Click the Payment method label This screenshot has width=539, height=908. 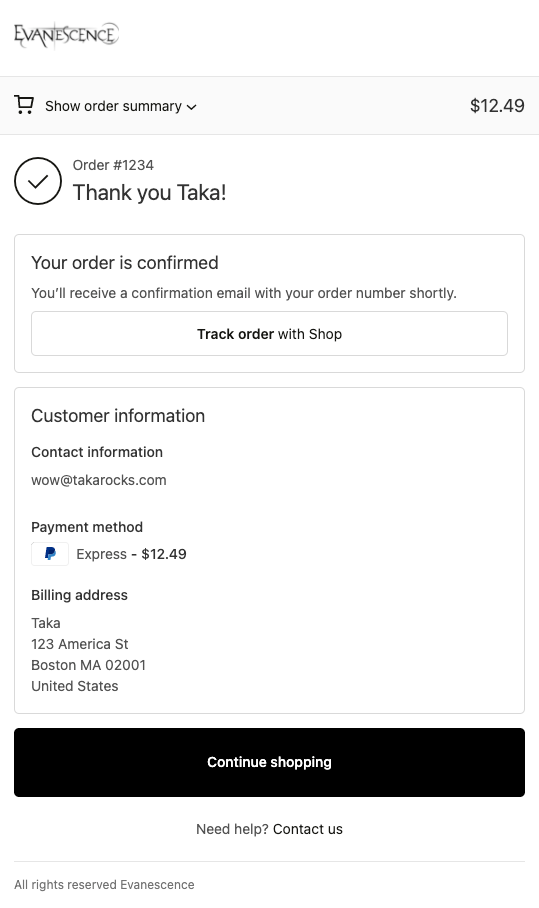(87, 527)
